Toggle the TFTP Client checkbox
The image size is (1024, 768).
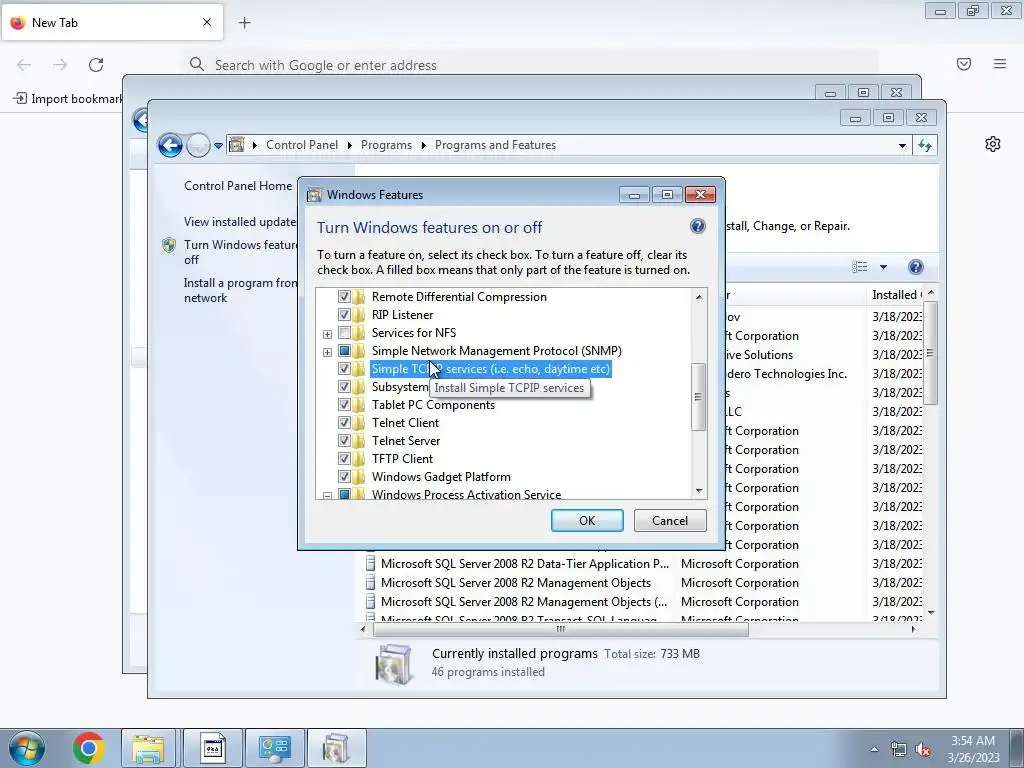tap(344, 458)
